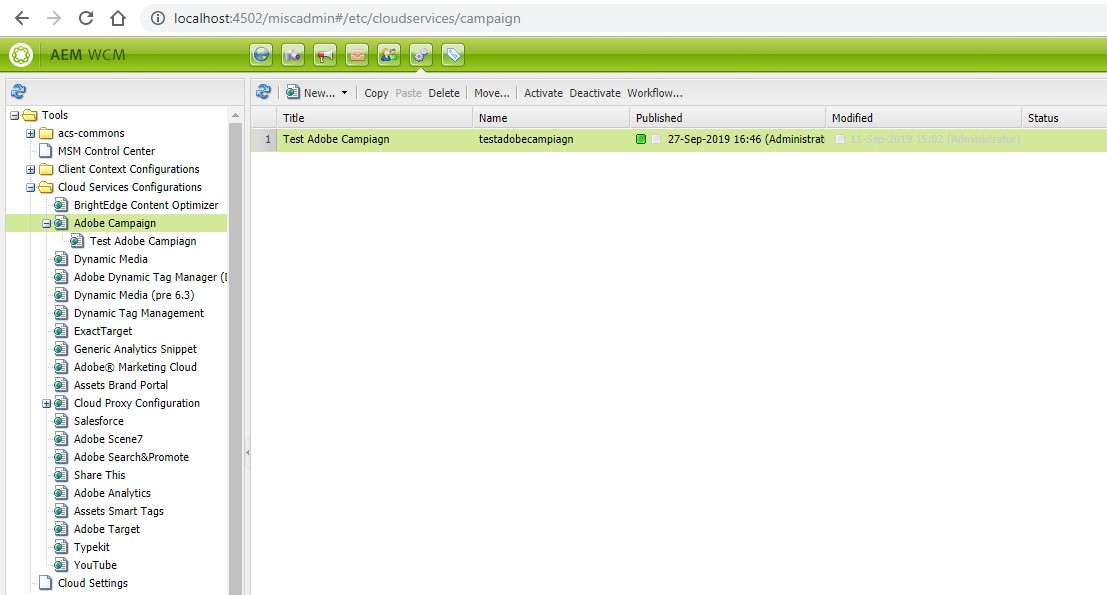Select Share This tree item
This screenshot has height=595, width=1107.
(100, 475)
